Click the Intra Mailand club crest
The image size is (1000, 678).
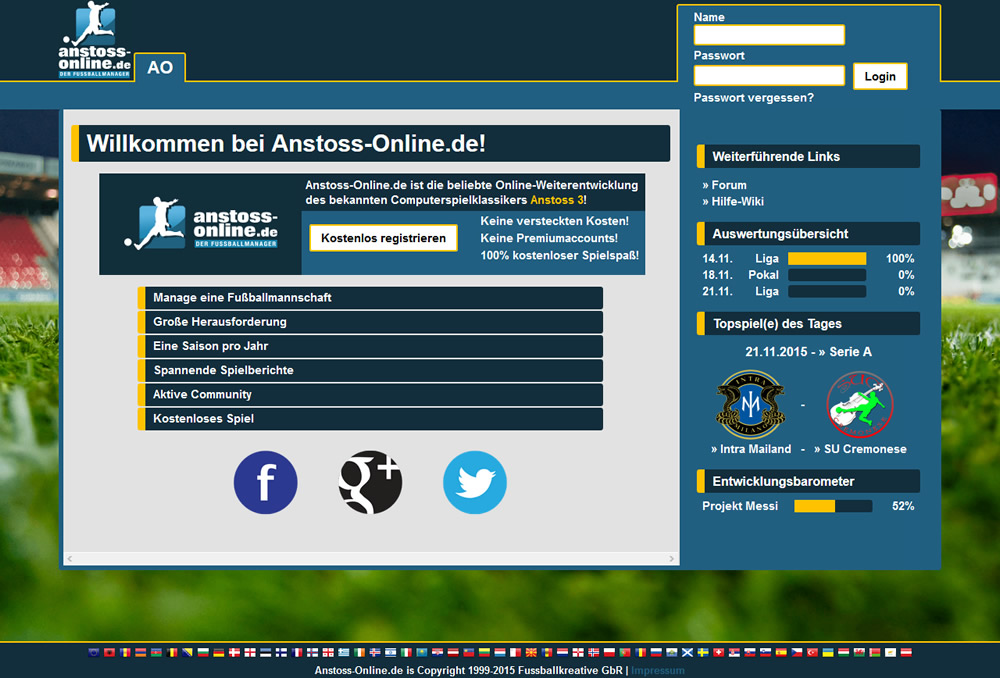750,404
